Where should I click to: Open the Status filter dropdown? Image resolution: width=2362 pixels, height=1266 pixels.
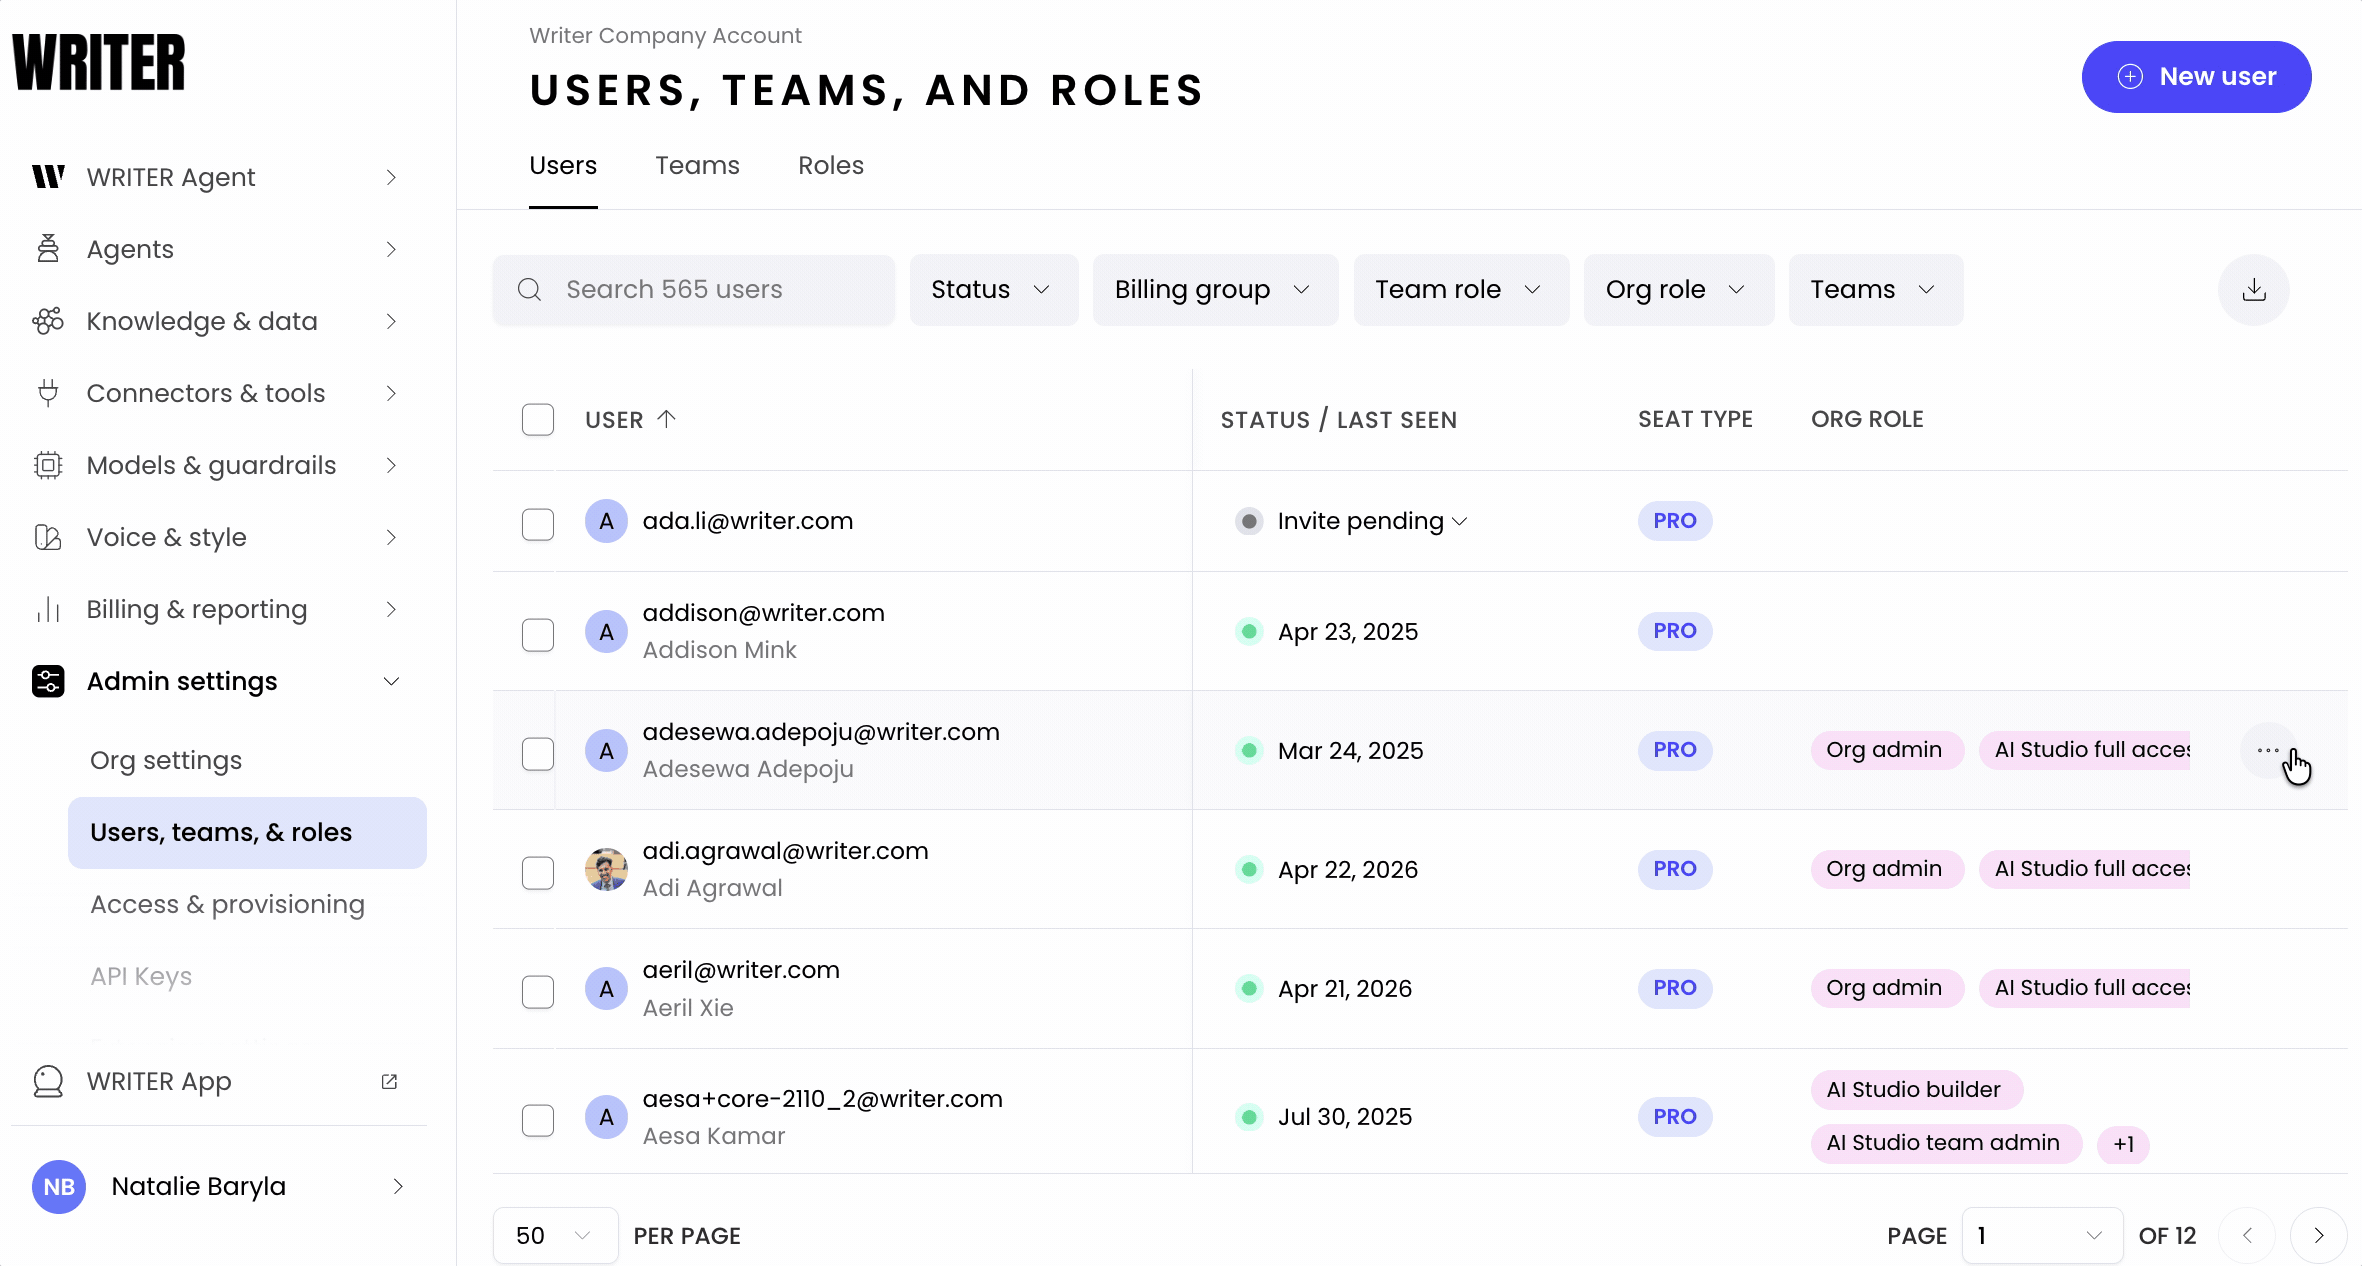click(993, 290)
